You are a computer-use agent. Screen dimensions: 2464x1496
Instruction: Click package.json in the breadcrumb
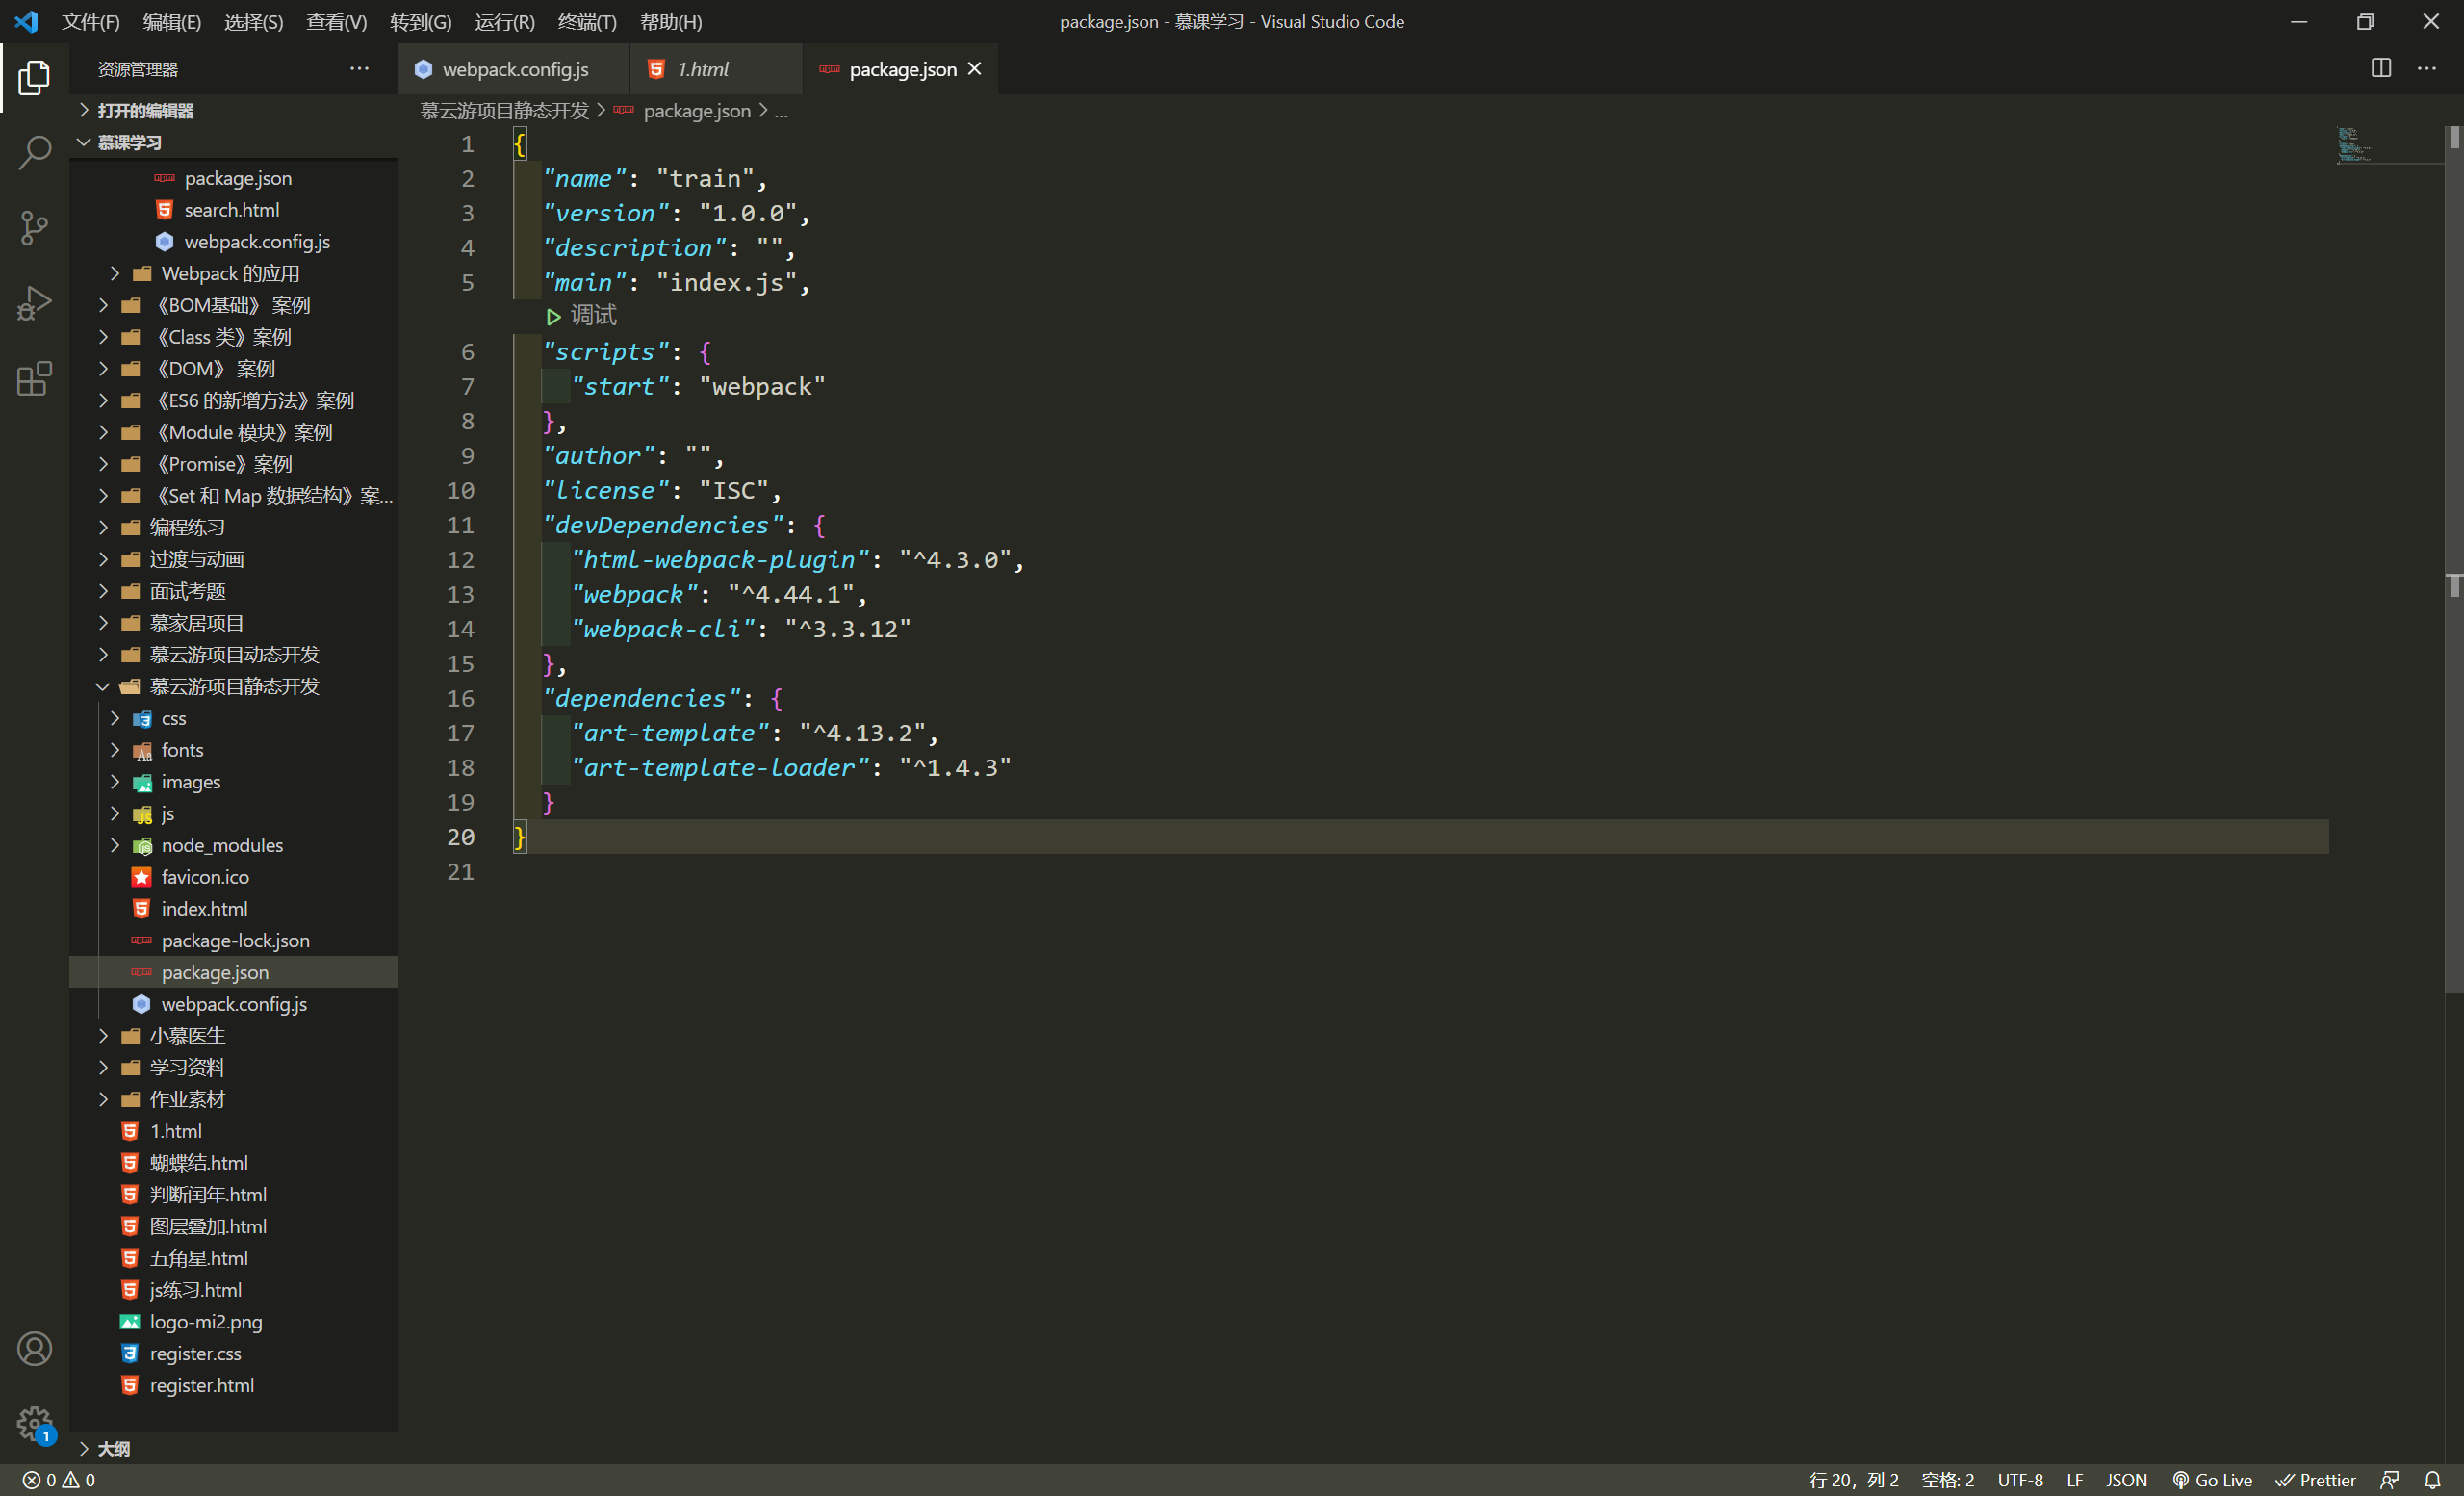(696, 111)
